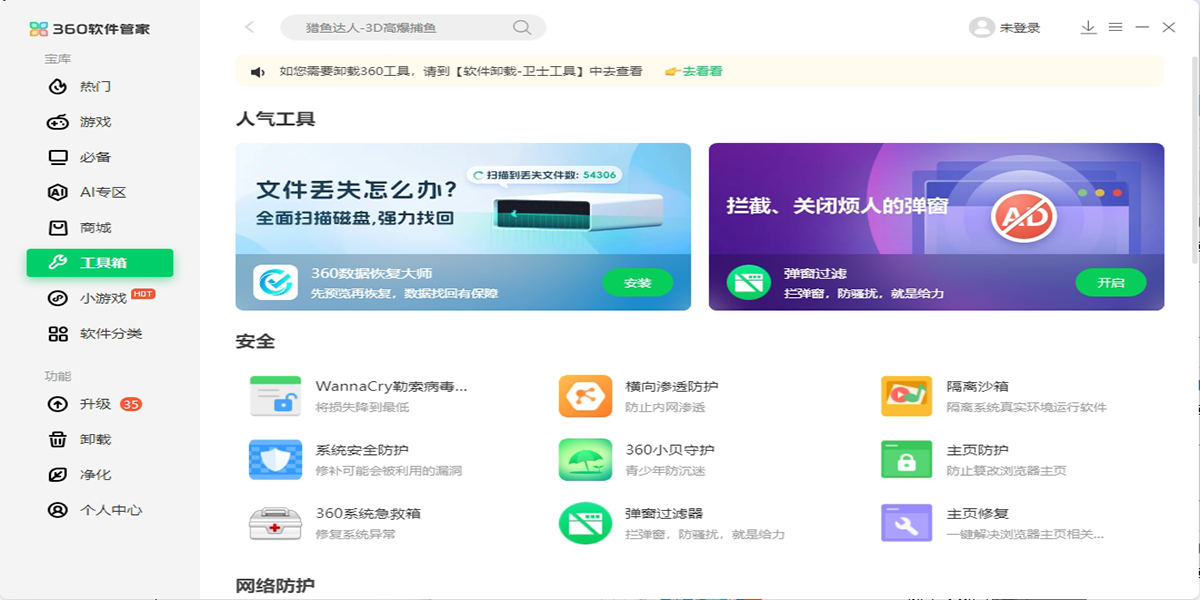The image size is (1200, 600).
Task: Open the 弹窗过滤器 tool icon
Action: pyautogui.click(x=585, y=523)
